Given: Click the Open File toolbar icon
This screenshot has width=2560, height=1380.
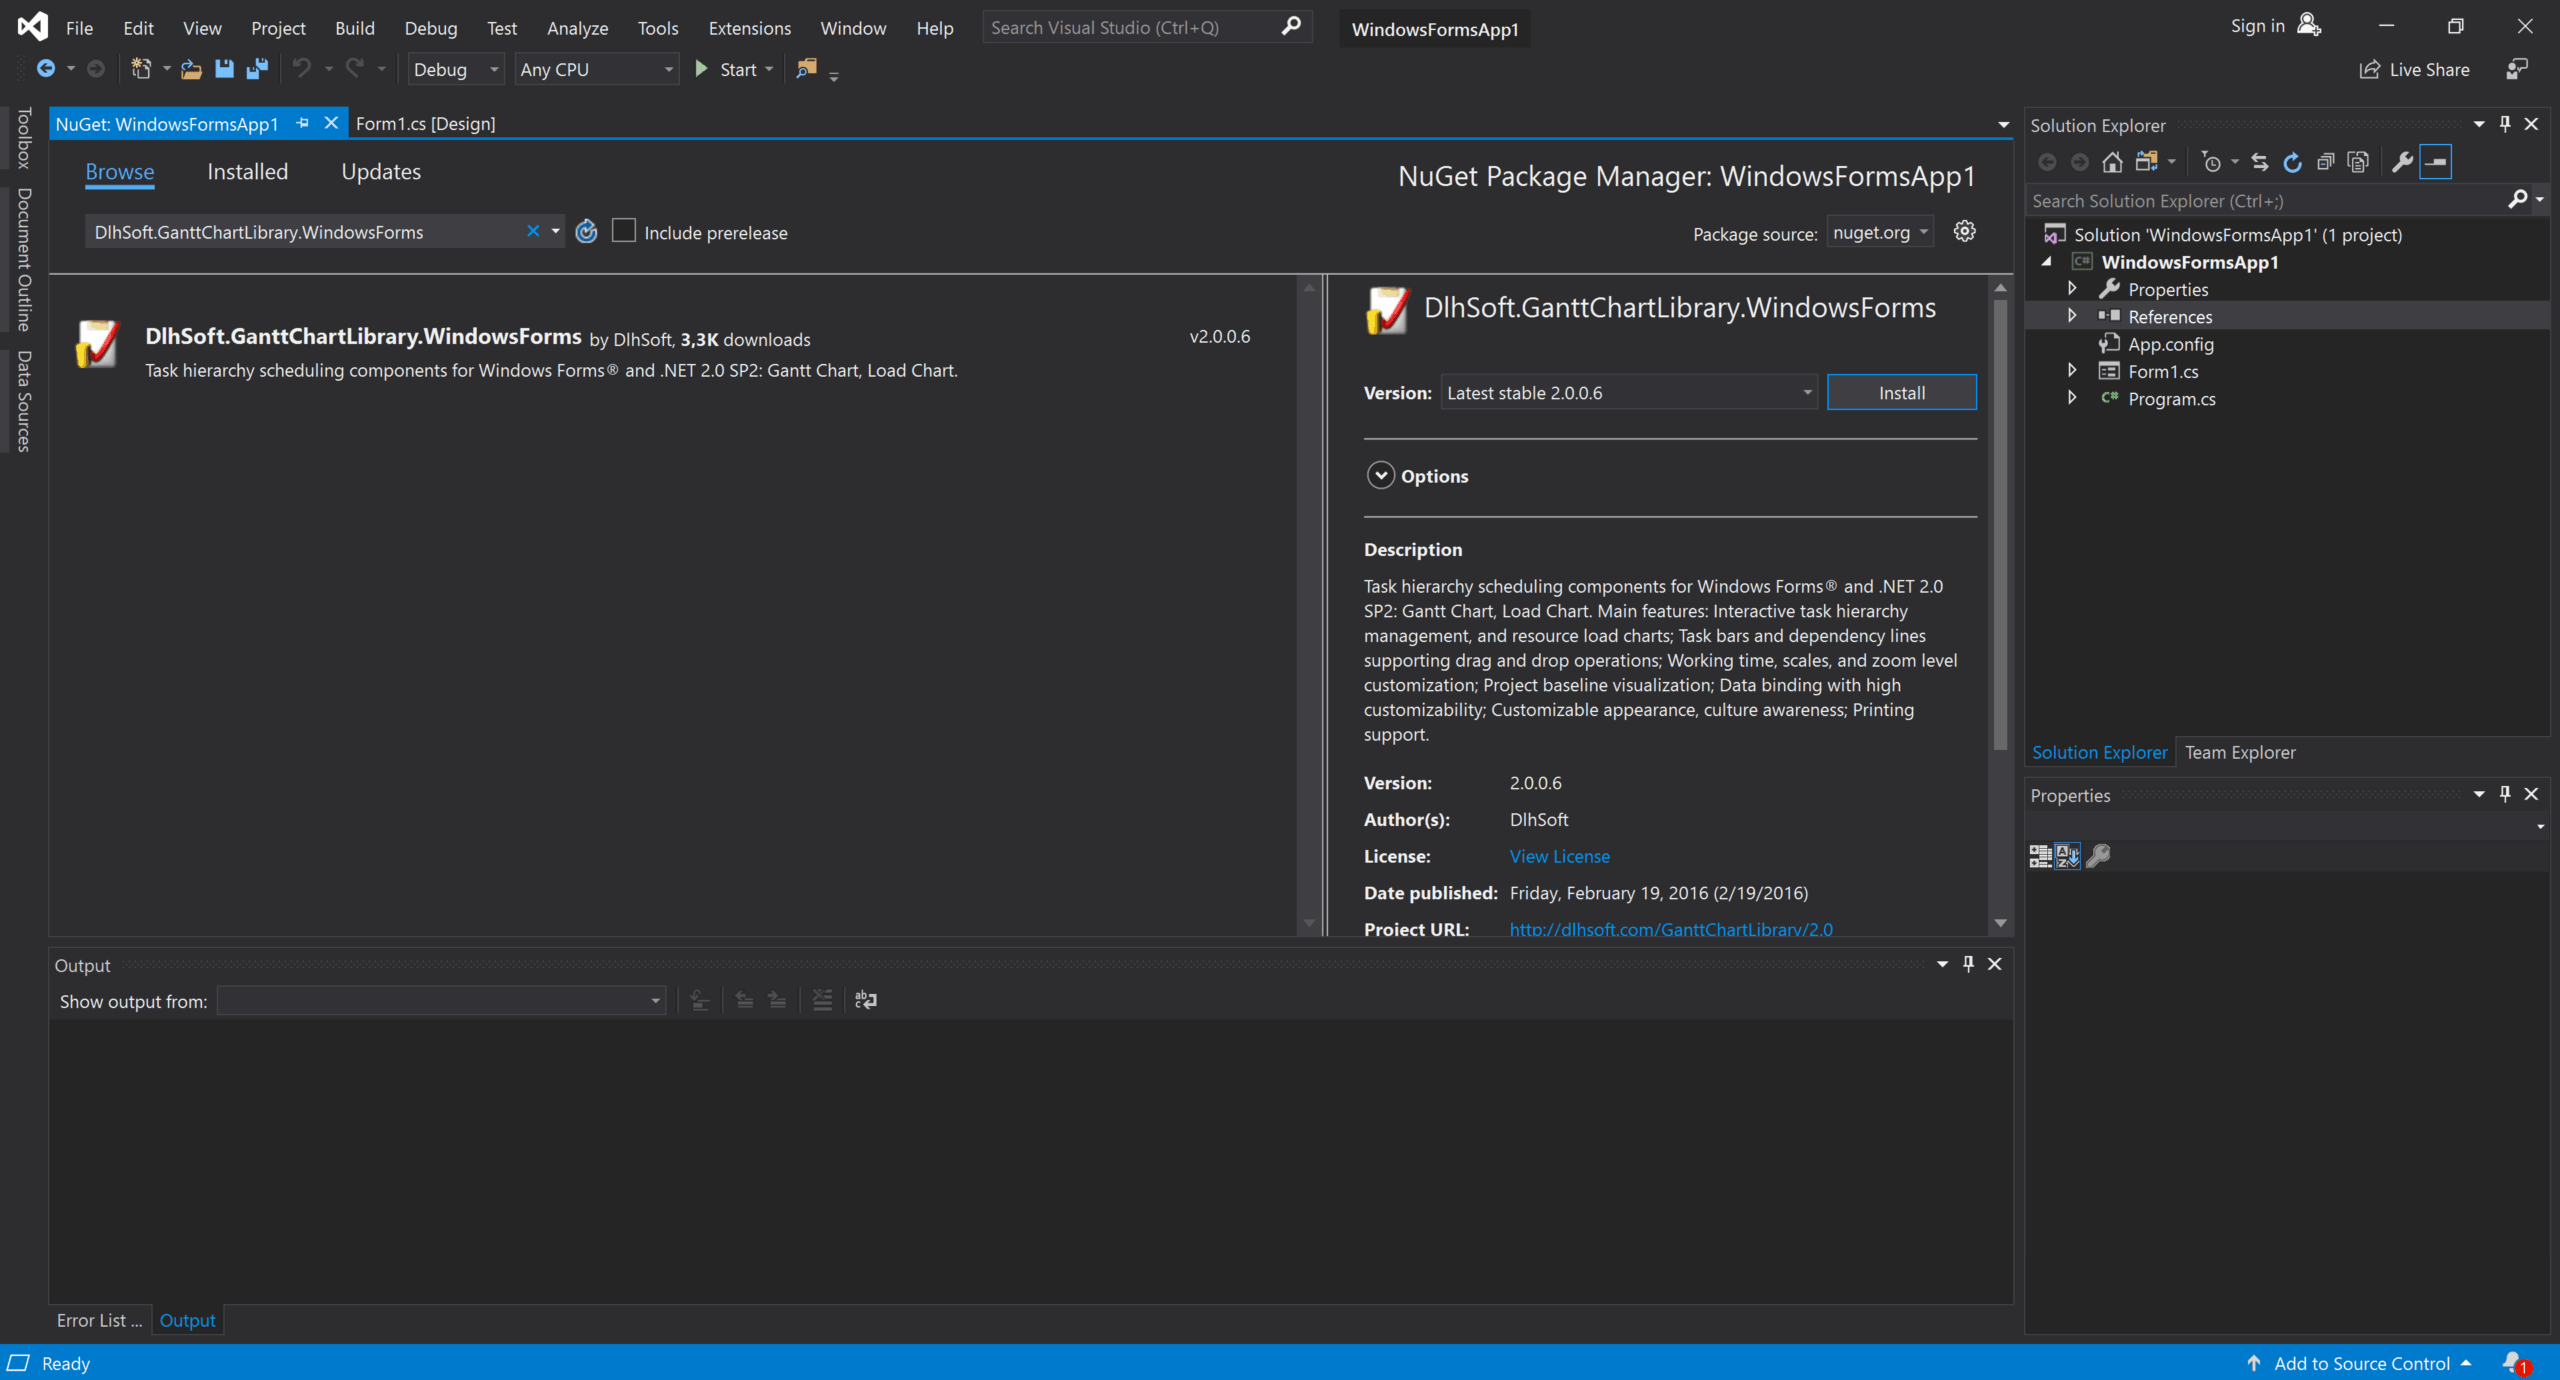Looking at the screenshot, I should pyautogui.click(x=191, y=69).
